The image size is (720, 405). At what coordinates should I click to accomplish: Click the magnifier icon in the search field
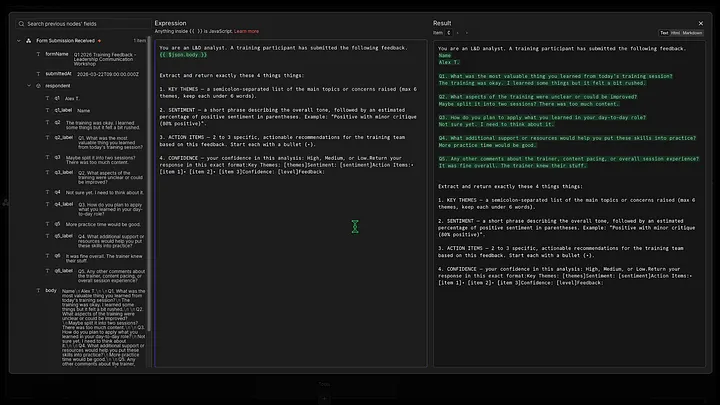coord(21,24)
